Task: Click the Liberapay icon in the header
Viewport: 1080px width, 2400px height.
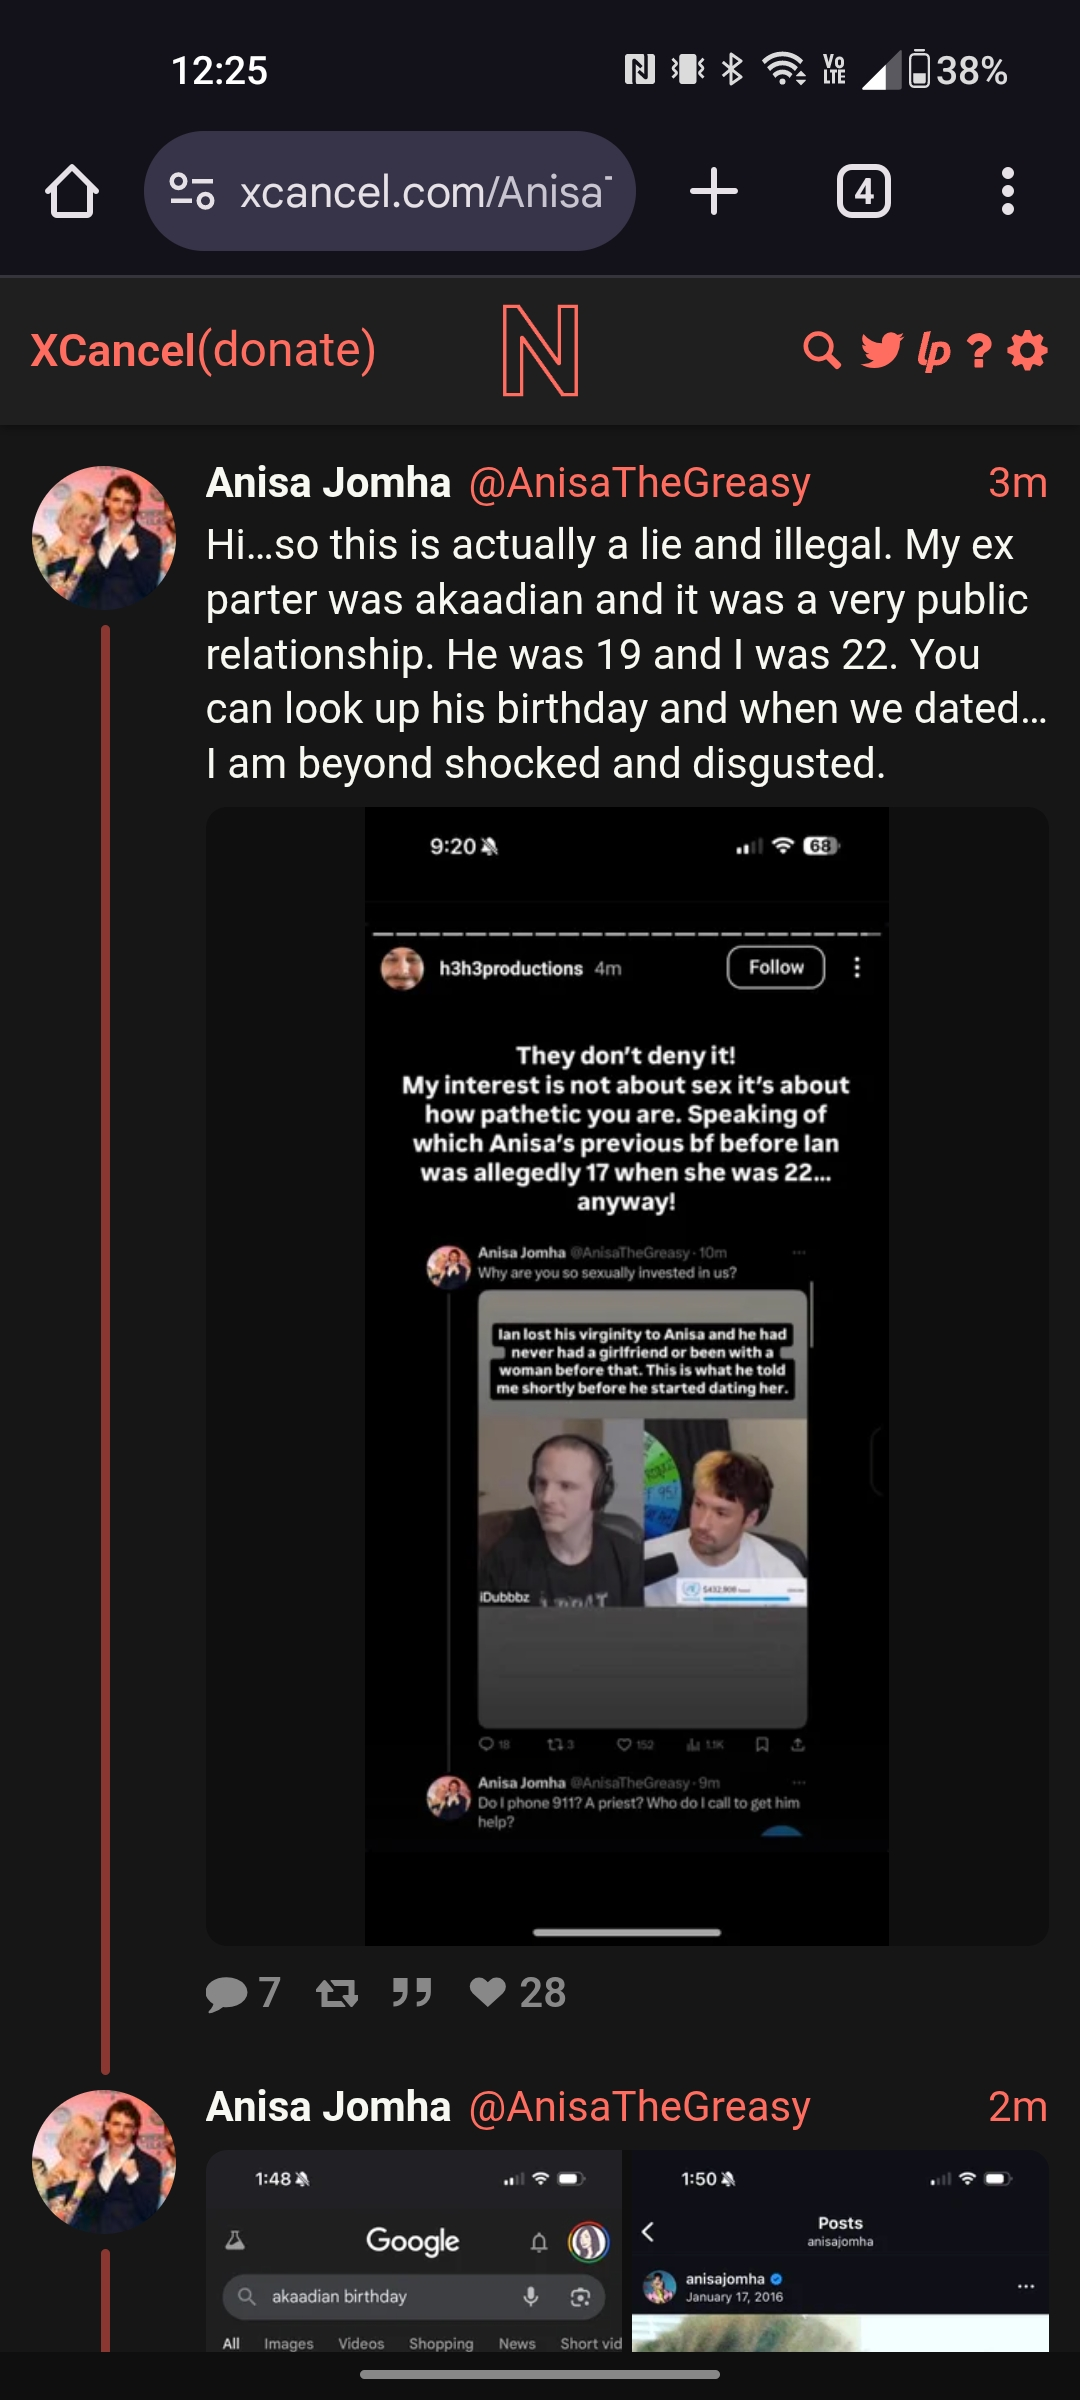Action: click(933, 351)
